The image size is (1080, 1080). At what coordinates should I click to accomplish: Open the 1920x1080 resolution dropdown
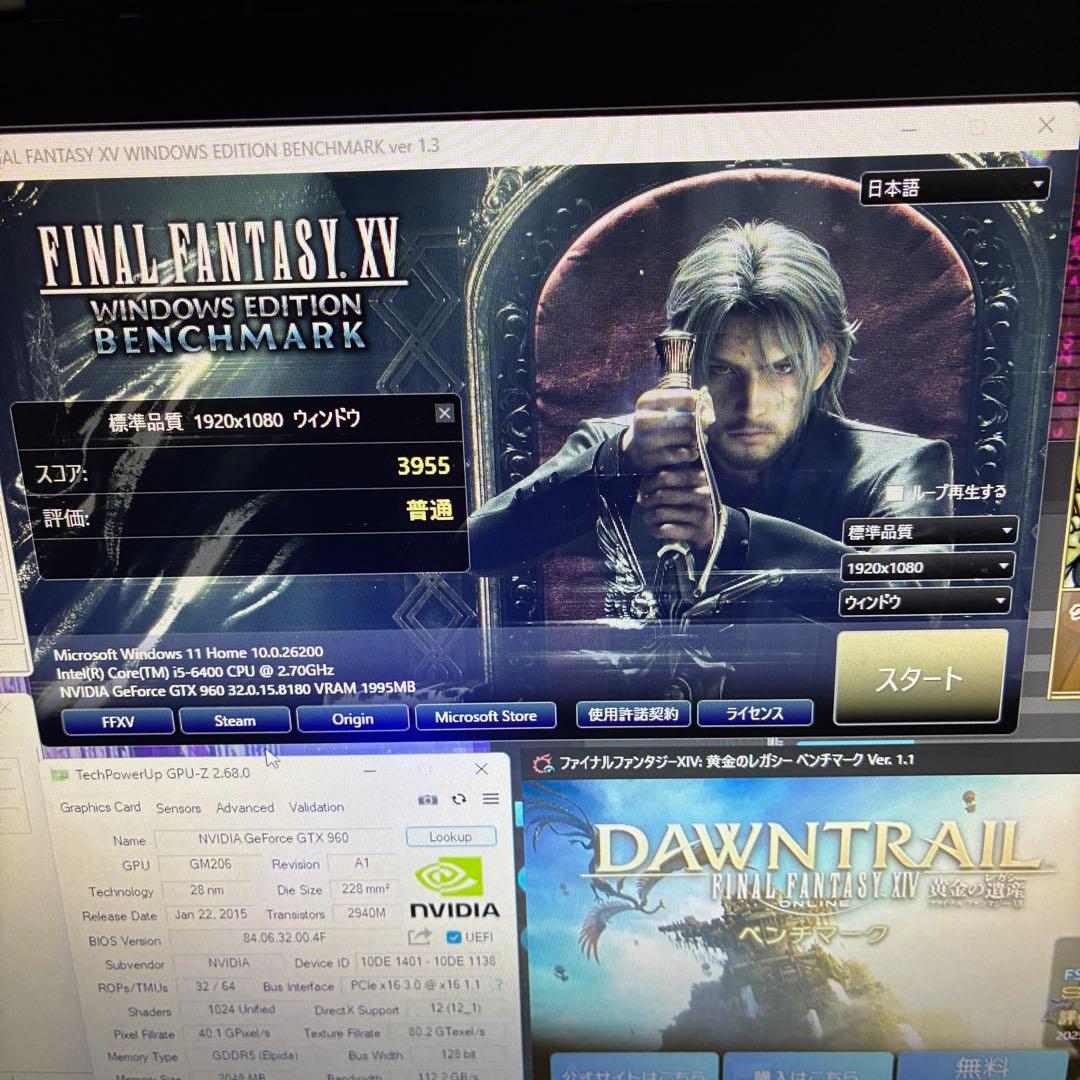point(926,567)
